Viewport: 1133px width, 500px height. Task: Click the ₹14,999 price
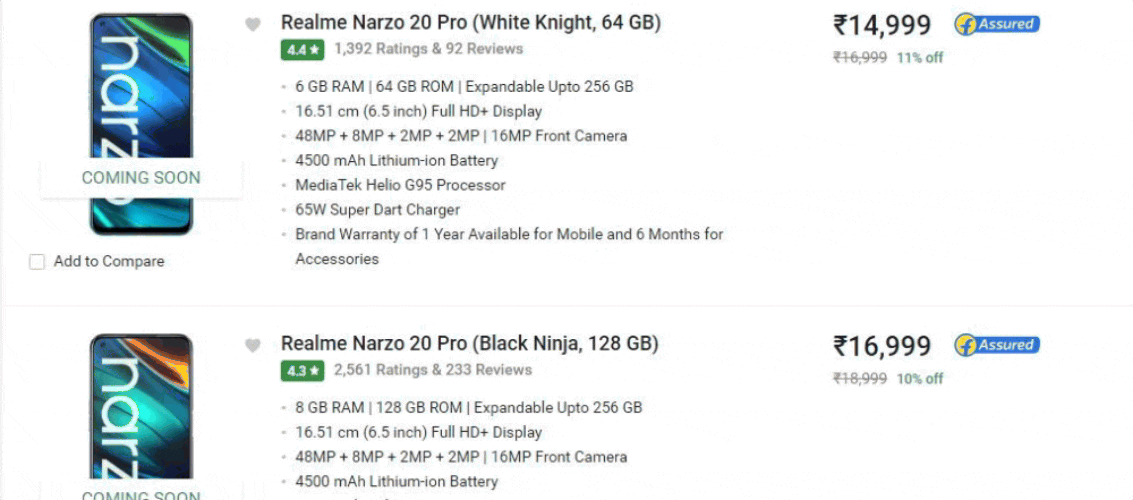[x=881, y=25]
